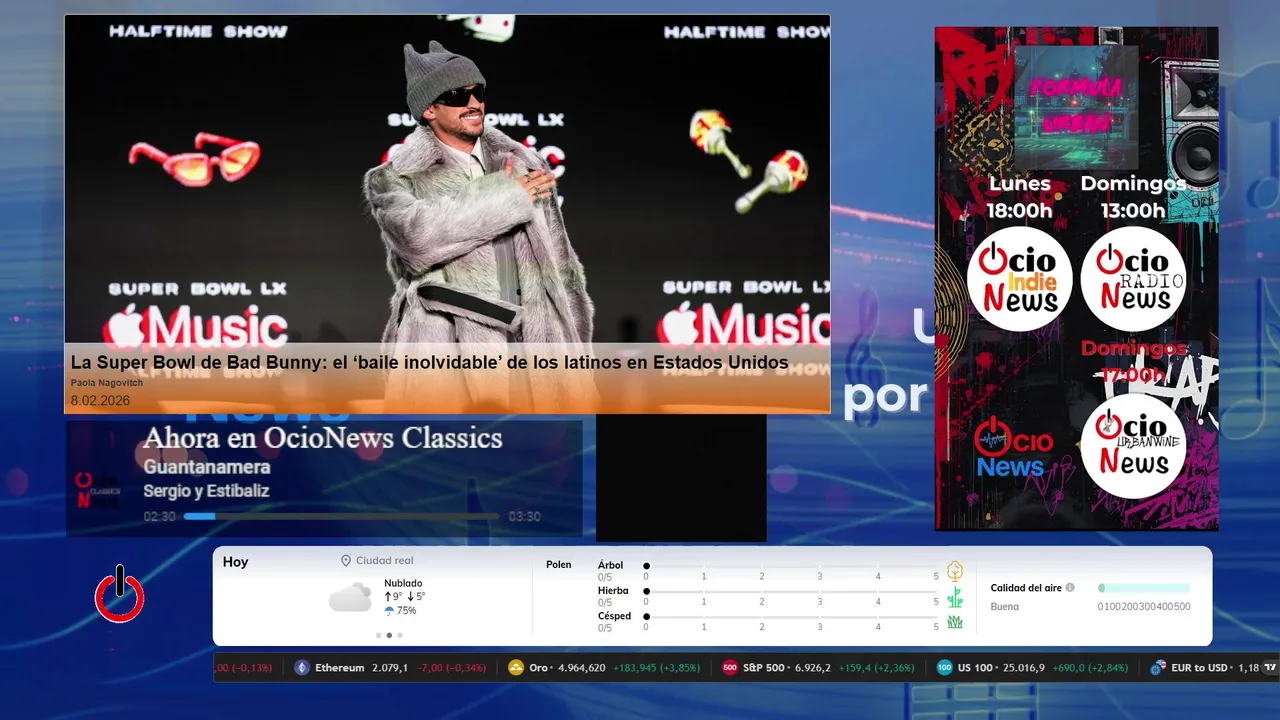Open the Ocio Indie News logo

click(1019, 279)
